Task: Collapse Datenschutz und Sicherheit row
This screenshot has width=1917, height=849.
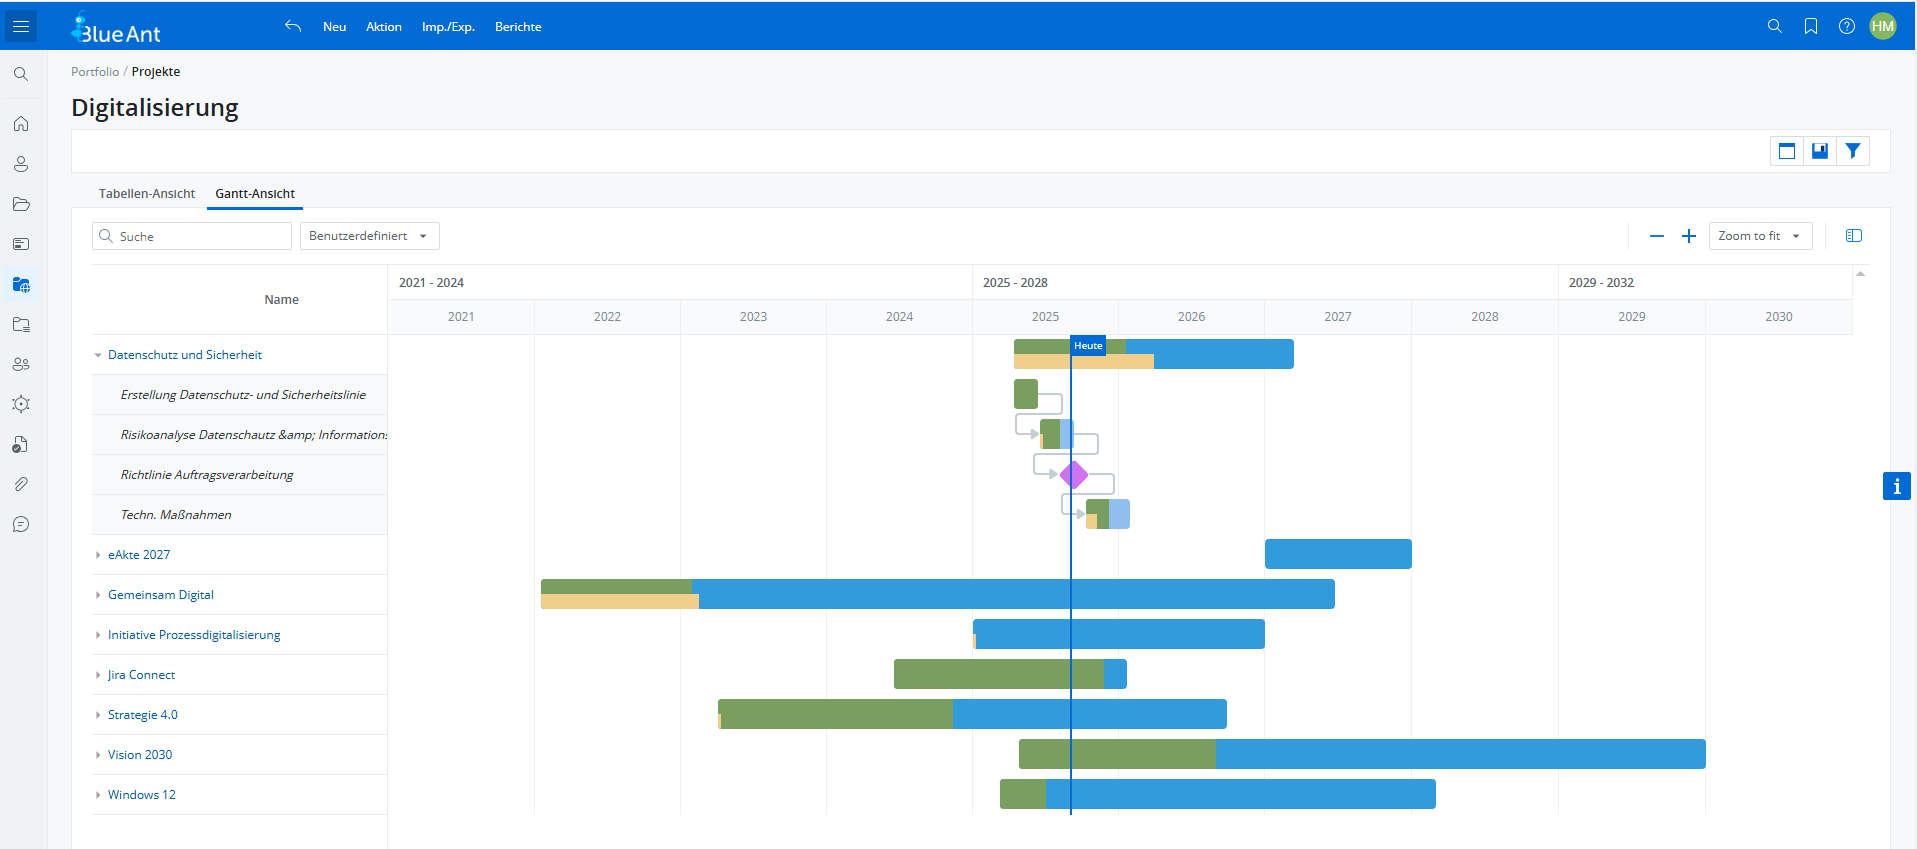Action: pos(98,355)
